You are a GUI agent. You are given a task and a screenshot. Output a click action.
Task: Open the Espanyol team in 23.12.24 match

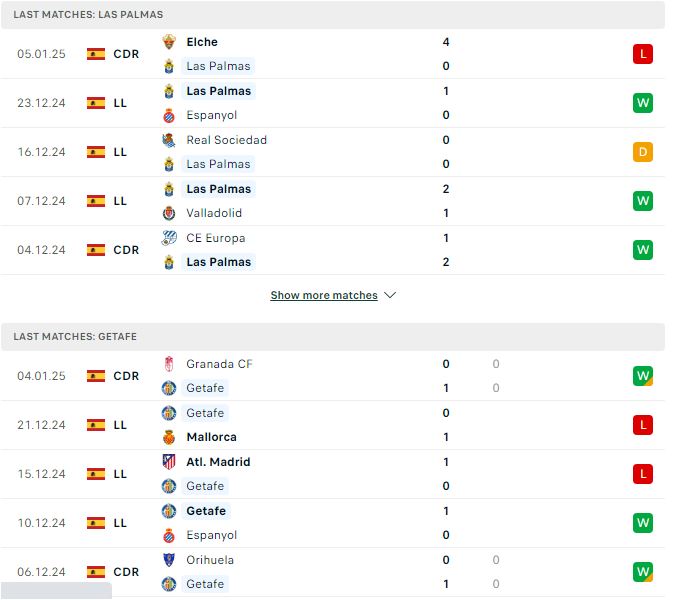pyautogui.click(x=211, y=115)
